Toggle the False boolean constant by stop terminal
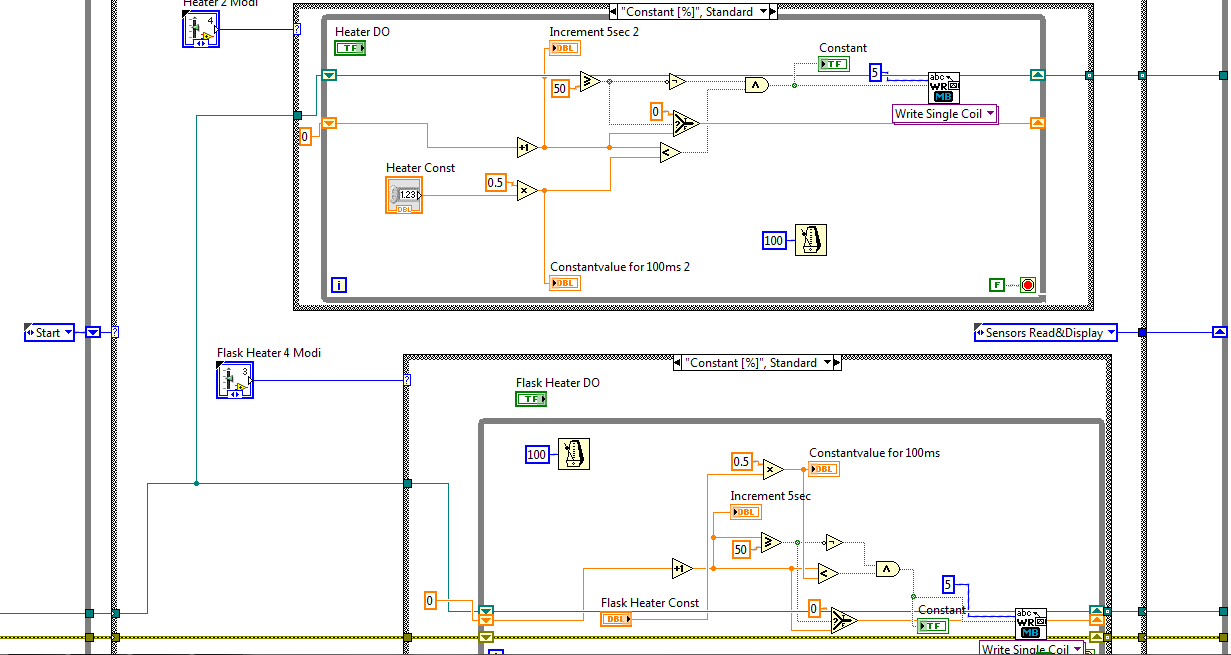Image resolution: width=1231 pixels, height=655 pixels. (996, 285)
